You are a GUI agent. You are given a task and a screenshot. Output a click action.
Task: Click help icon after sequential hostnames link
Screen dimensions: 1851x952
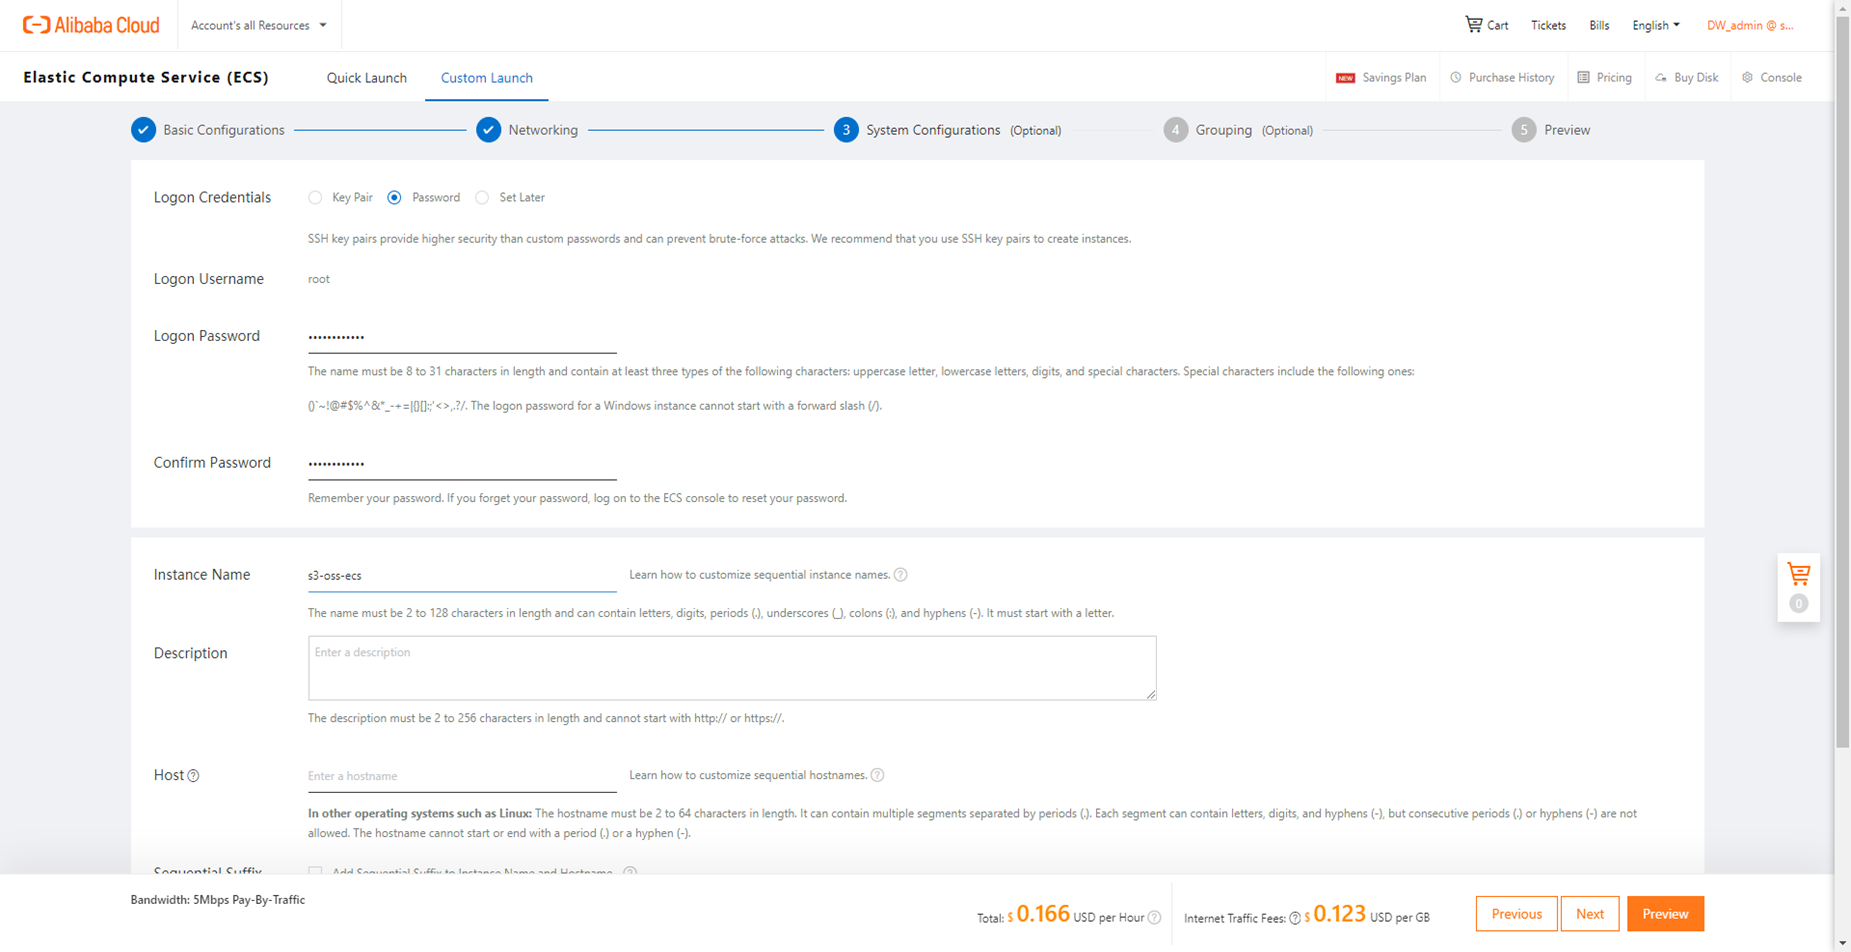[x=877, y=775]
